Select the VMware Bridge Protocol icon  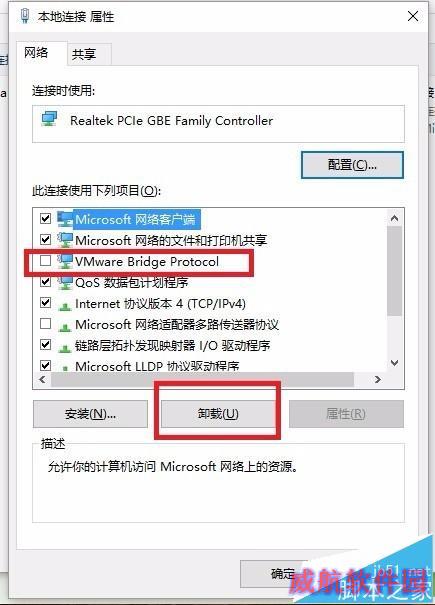tap(65, 261)
